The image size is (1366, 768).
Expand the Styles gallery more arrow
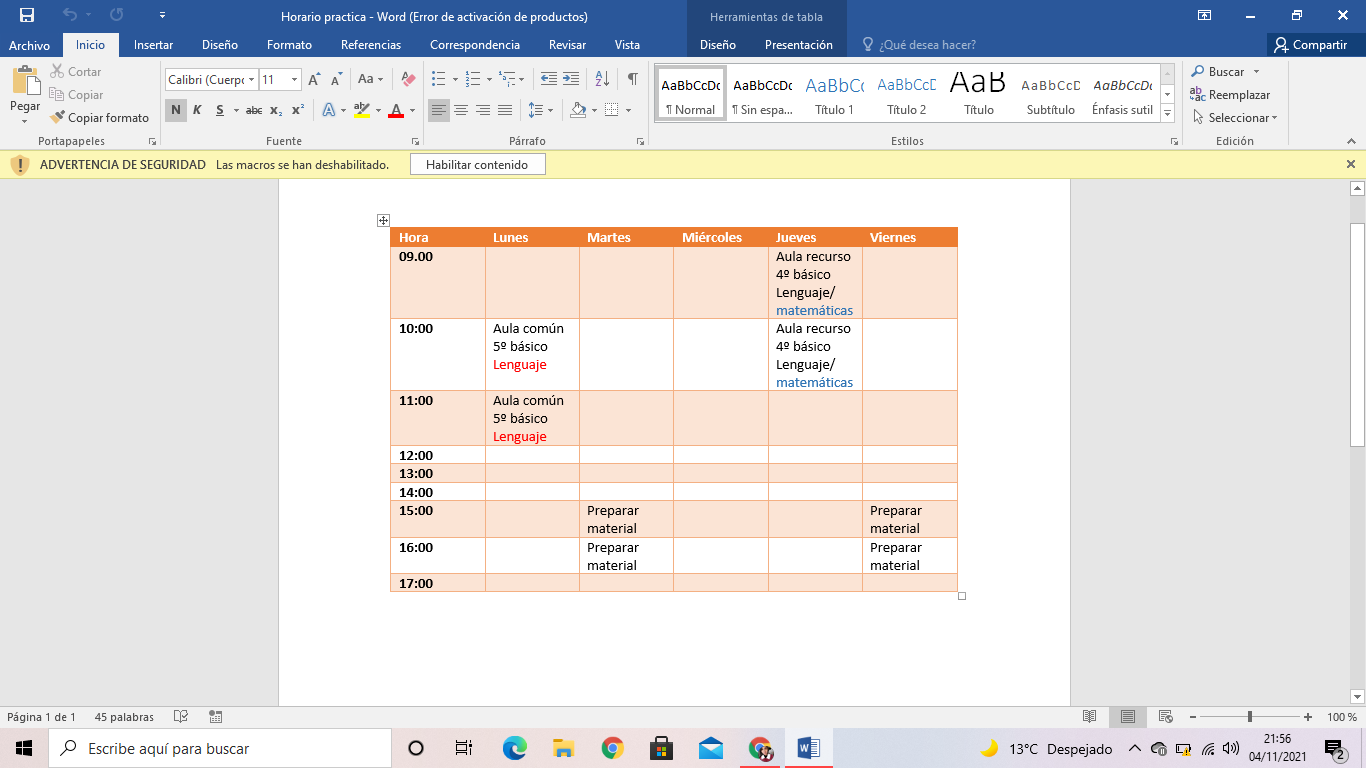(x=1167, y=115)
